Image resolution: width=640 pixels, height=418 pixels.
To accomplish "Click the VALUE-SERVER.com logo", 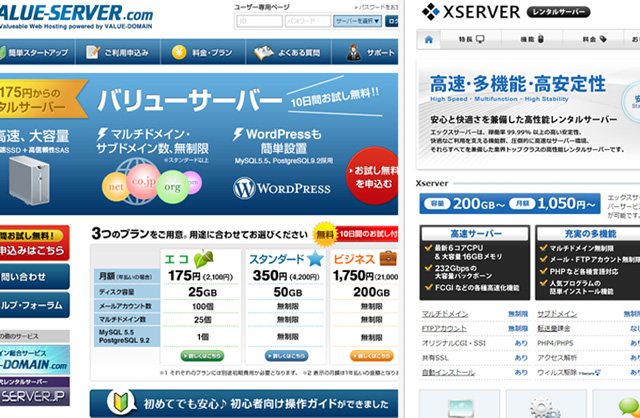I will click(x=76, y=16).
